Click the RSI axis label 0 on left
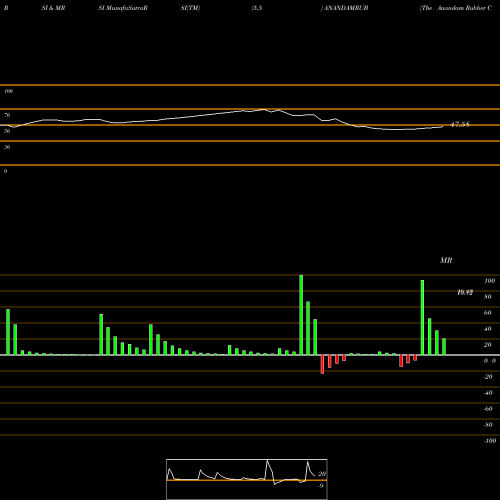 (5, 171)
